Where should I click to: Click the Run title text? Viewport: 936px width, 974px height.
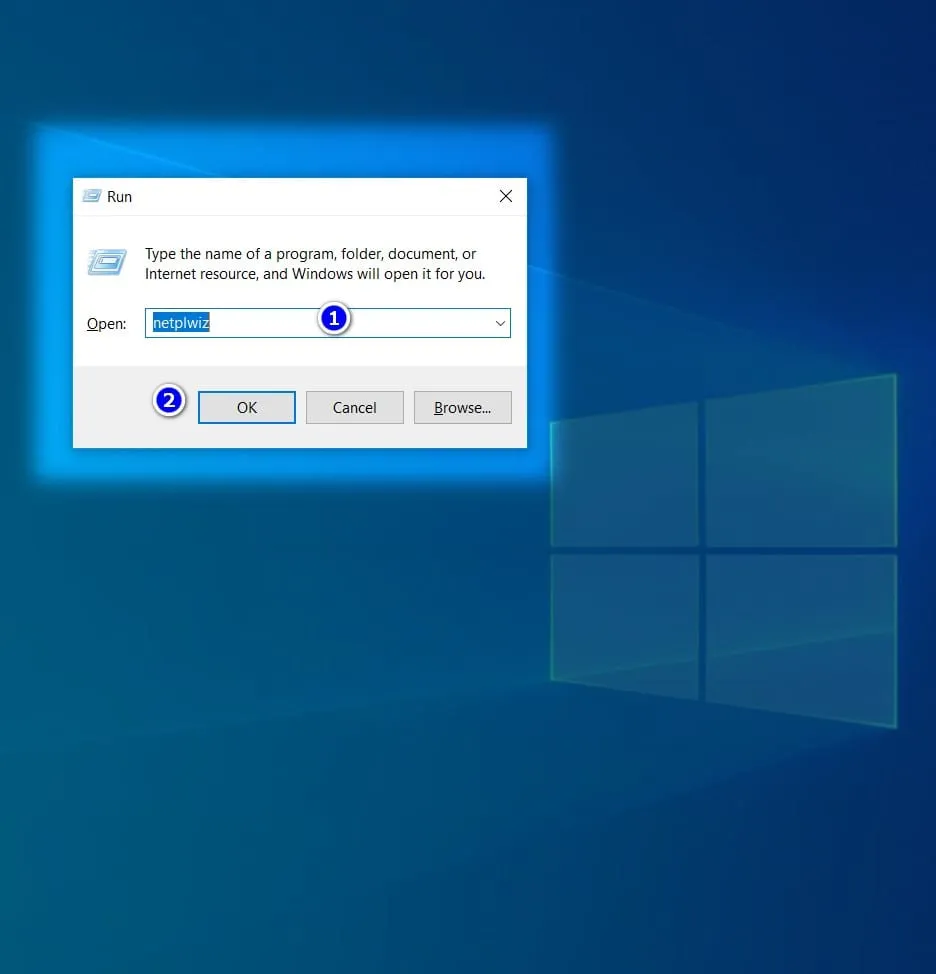tap(120, 197)
